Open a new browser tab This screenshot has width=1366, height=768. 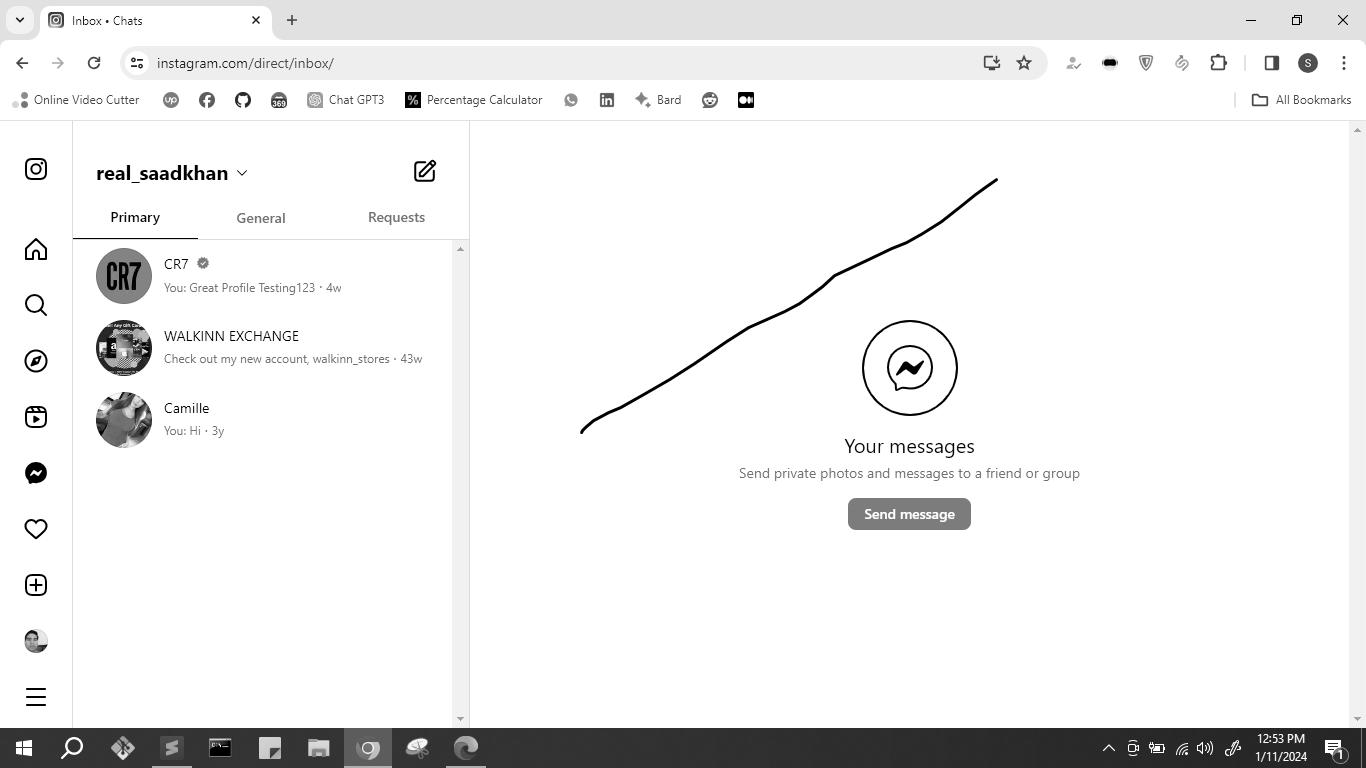tap(292, 20)
